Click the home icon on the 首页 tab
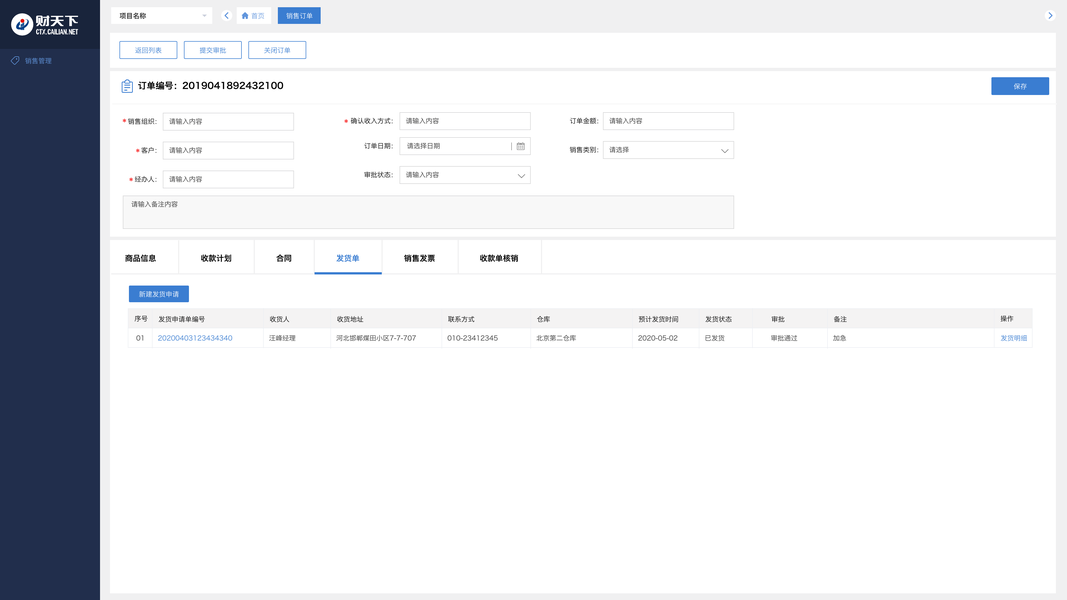 click(x=245, y=16)
